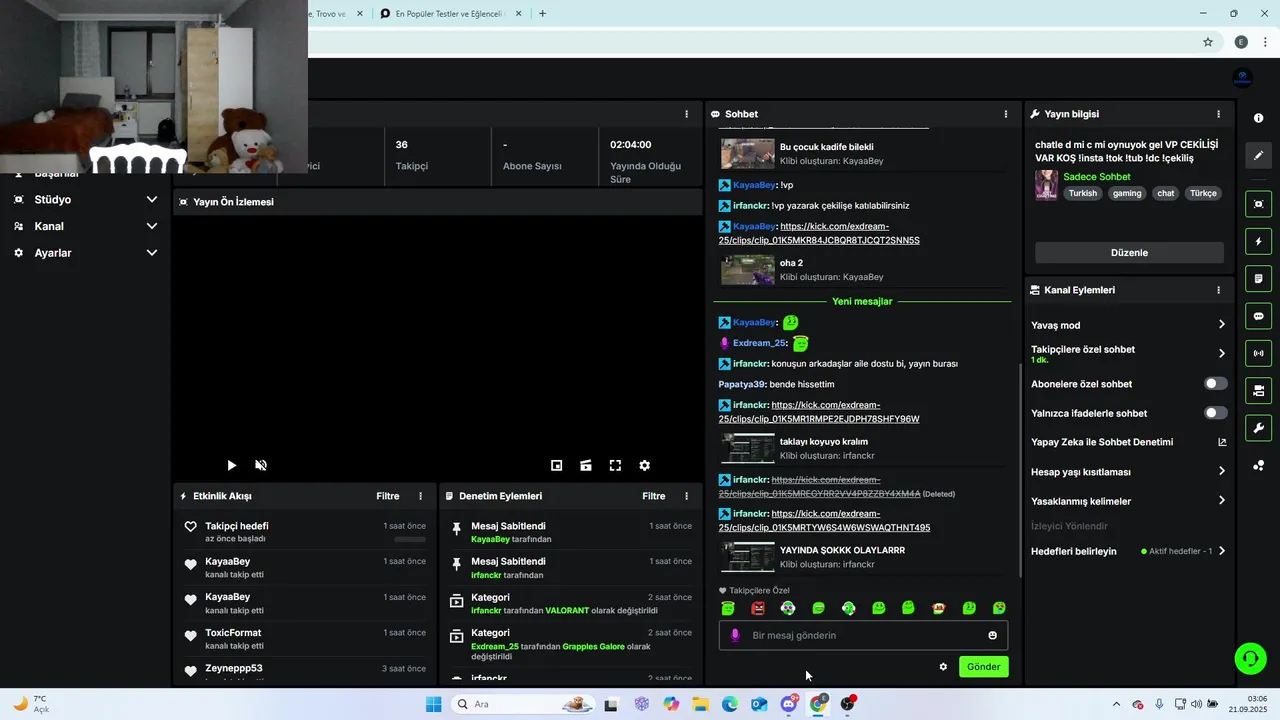The height and width of the screenshot is (720, 1280).
Task: Select the red angry emote
Action: pyautogui.click(x=758, y=608)
